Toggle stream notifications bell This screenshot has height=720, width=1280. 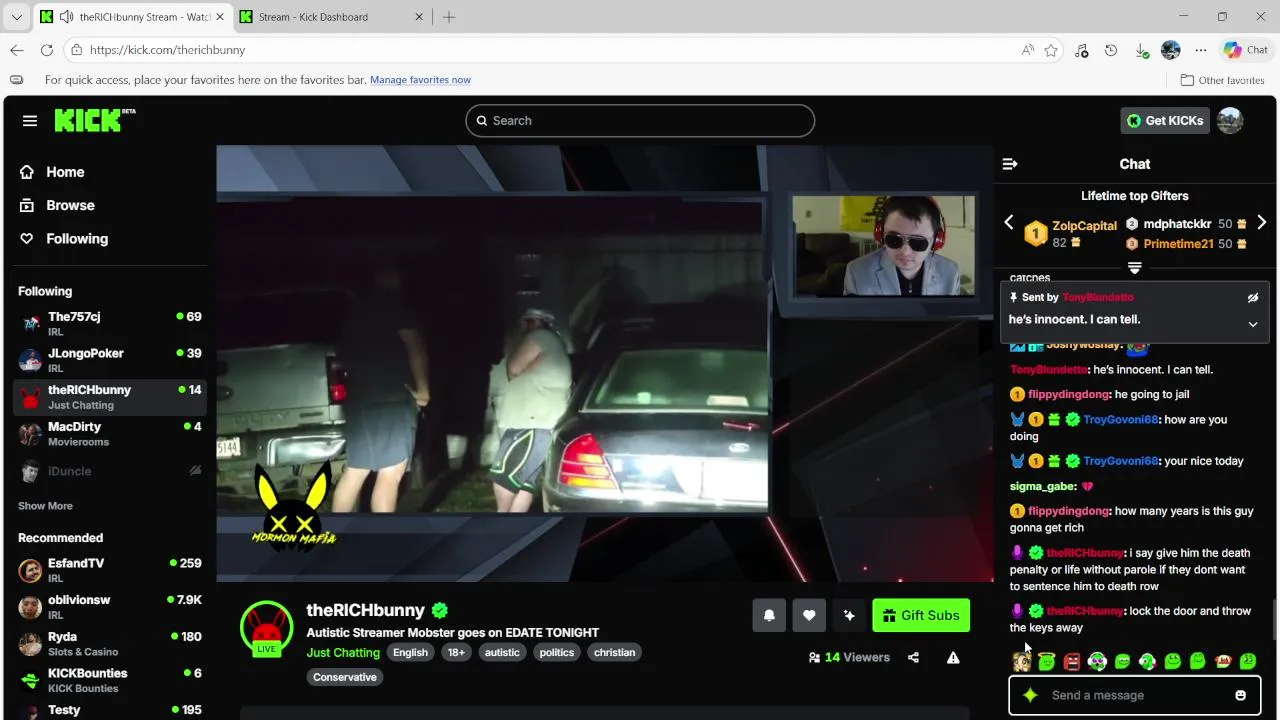coord(769,616)
